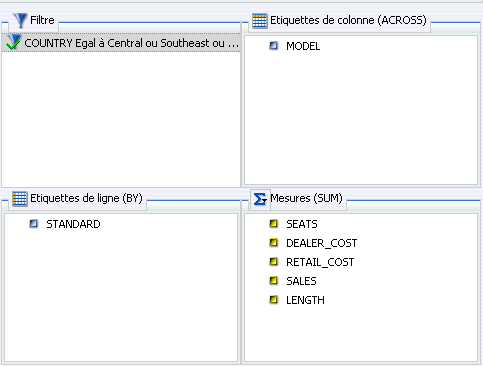The image size is (483, 366).
Task: Click the blue square icon beside MODEL
Action: (x=273, y=45)
